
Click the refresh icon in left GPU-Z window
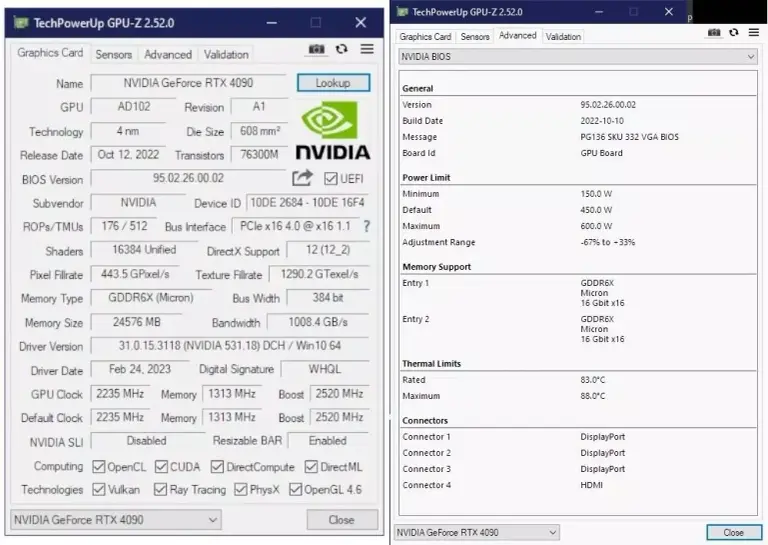341,49
